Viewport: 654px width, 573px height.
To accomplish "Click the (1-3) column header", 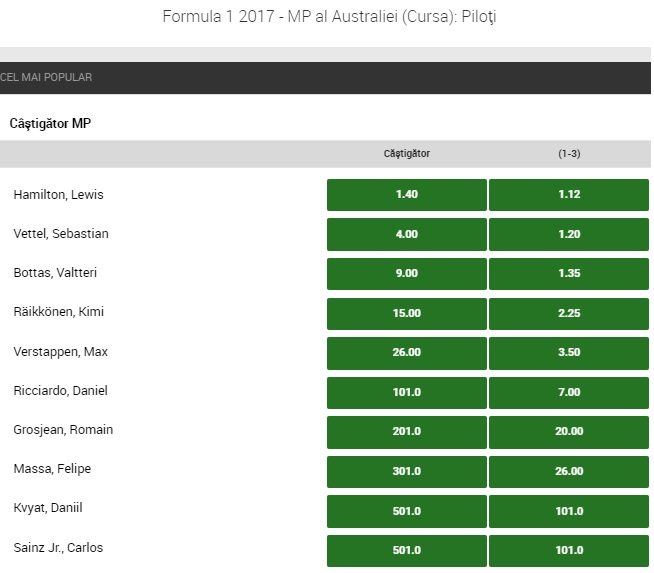I will coord(569,154).
